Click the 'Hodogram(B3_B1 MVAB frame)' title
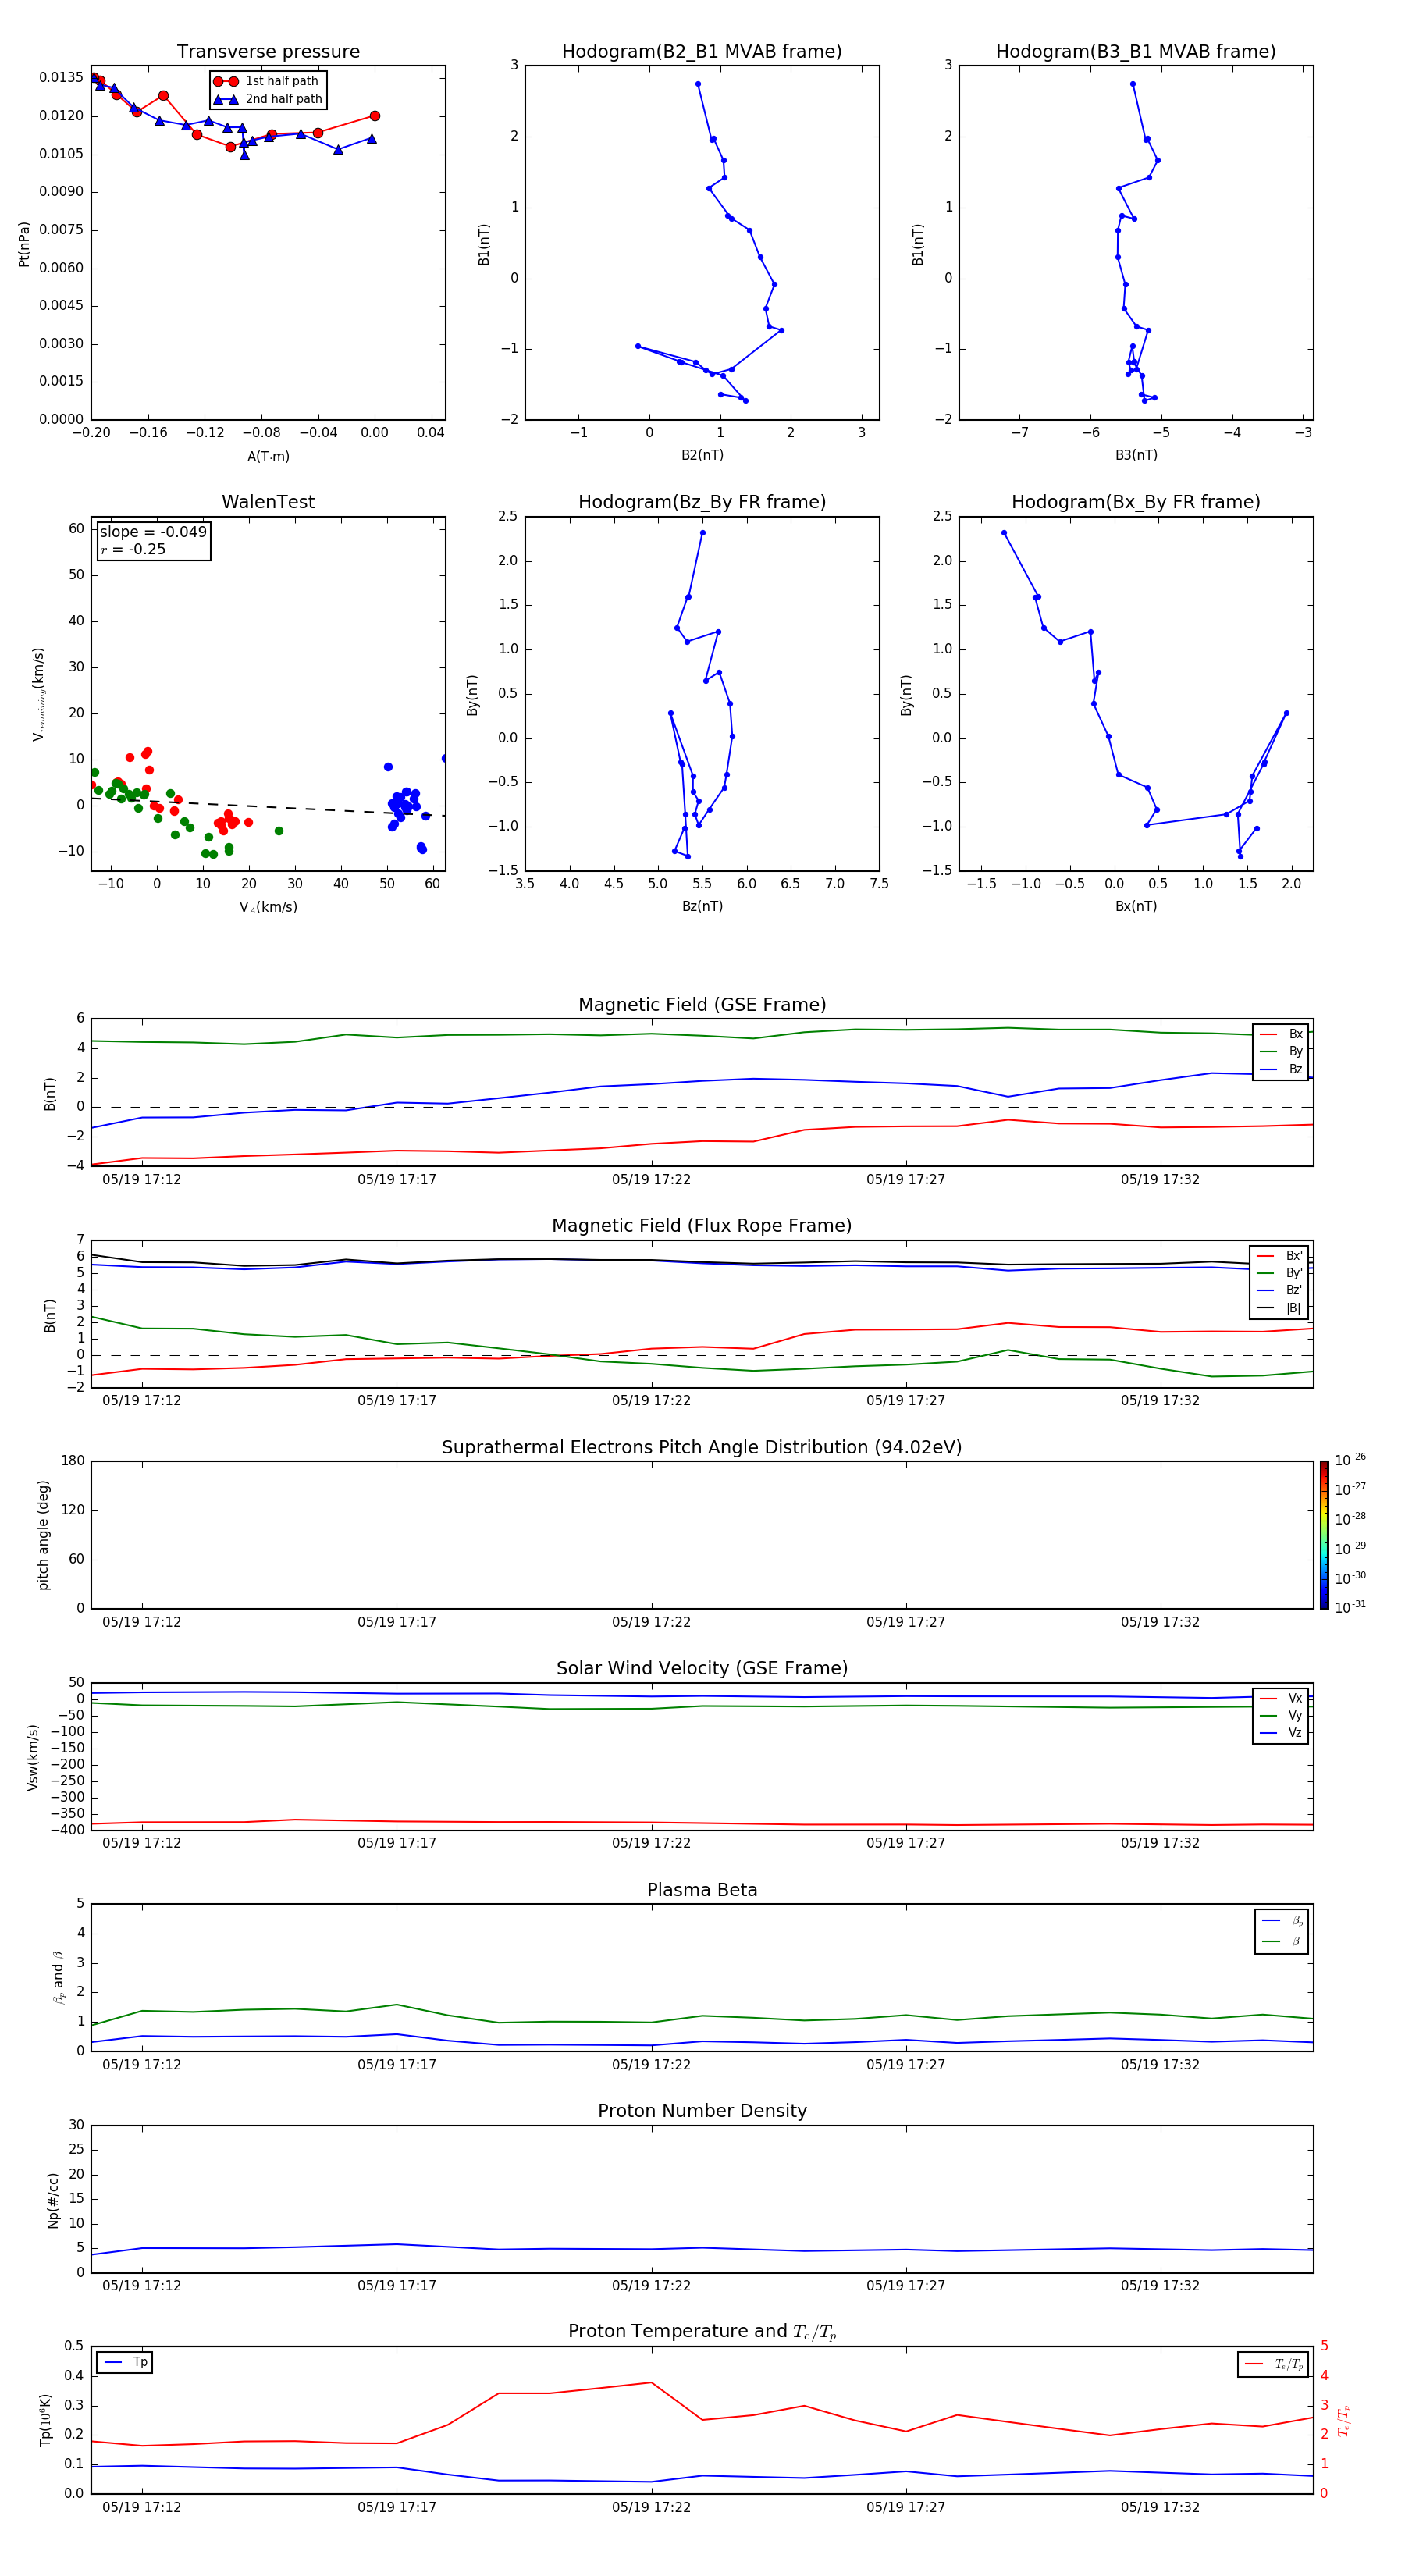 point(1136,52)
